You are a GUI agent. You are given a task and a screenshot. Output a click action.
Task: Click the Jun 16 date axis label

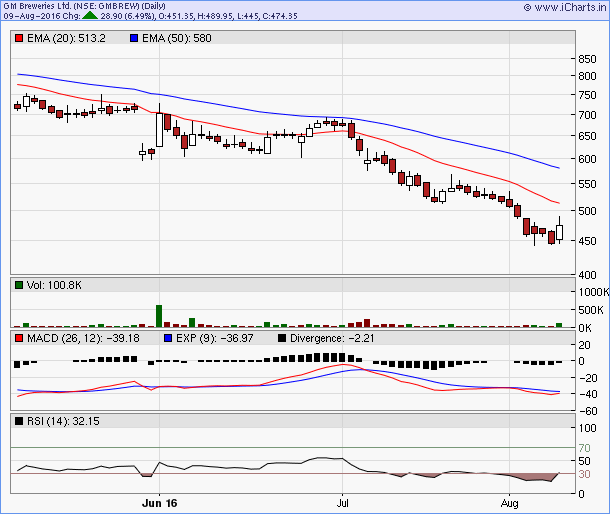[160, 503]
